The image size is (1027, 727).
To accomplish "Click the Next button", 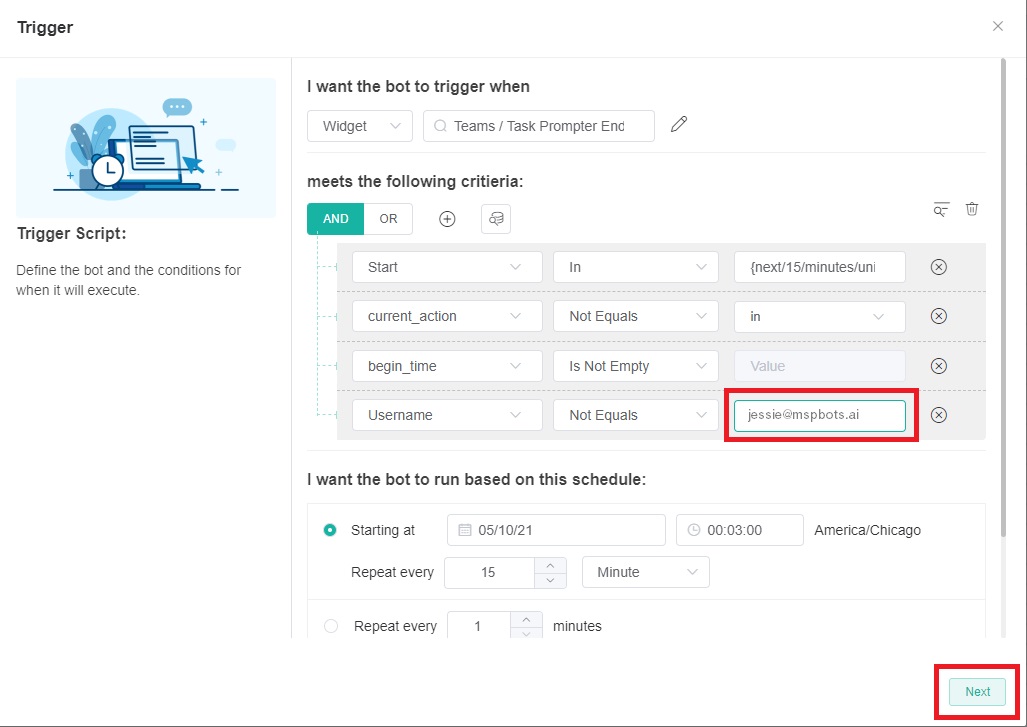I will coord(977,691).
